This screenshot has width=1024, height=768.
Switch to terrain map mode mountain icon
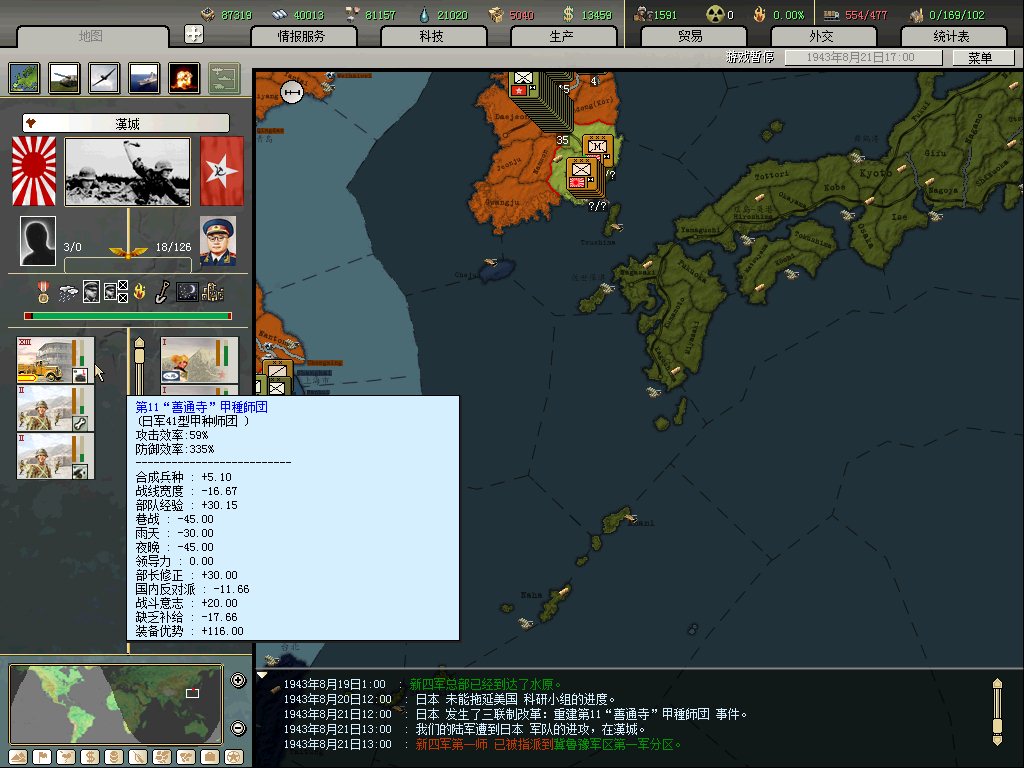click(18, 757)
